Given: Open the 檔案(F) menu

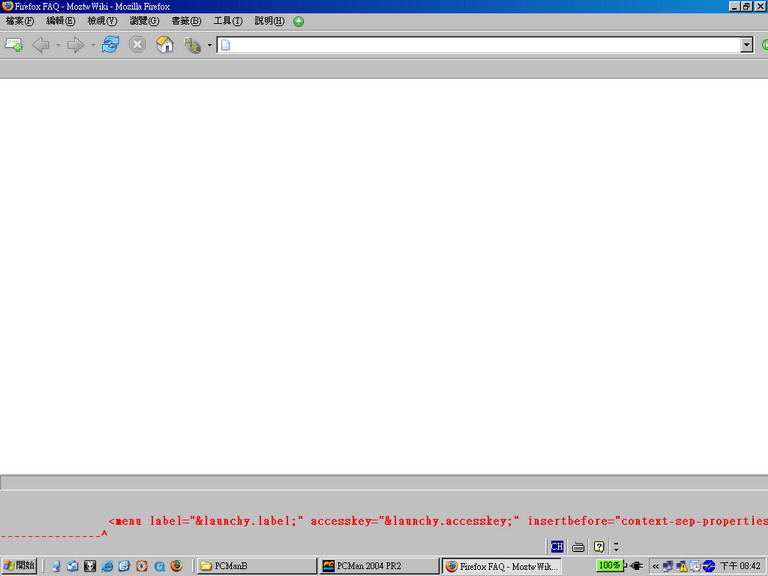Looking at the screenshot, I should 19,21.
